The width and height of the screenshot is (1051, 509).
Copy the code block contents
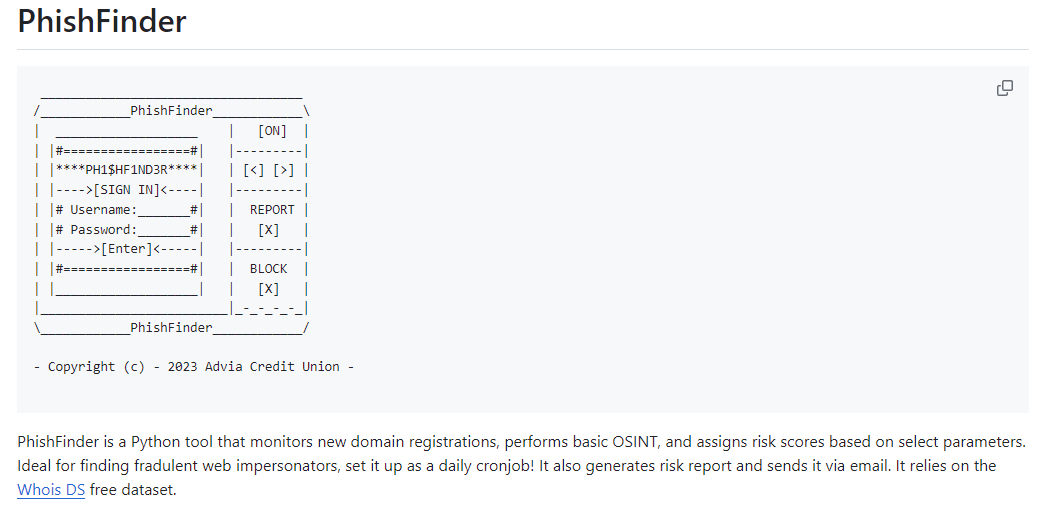1004,88
